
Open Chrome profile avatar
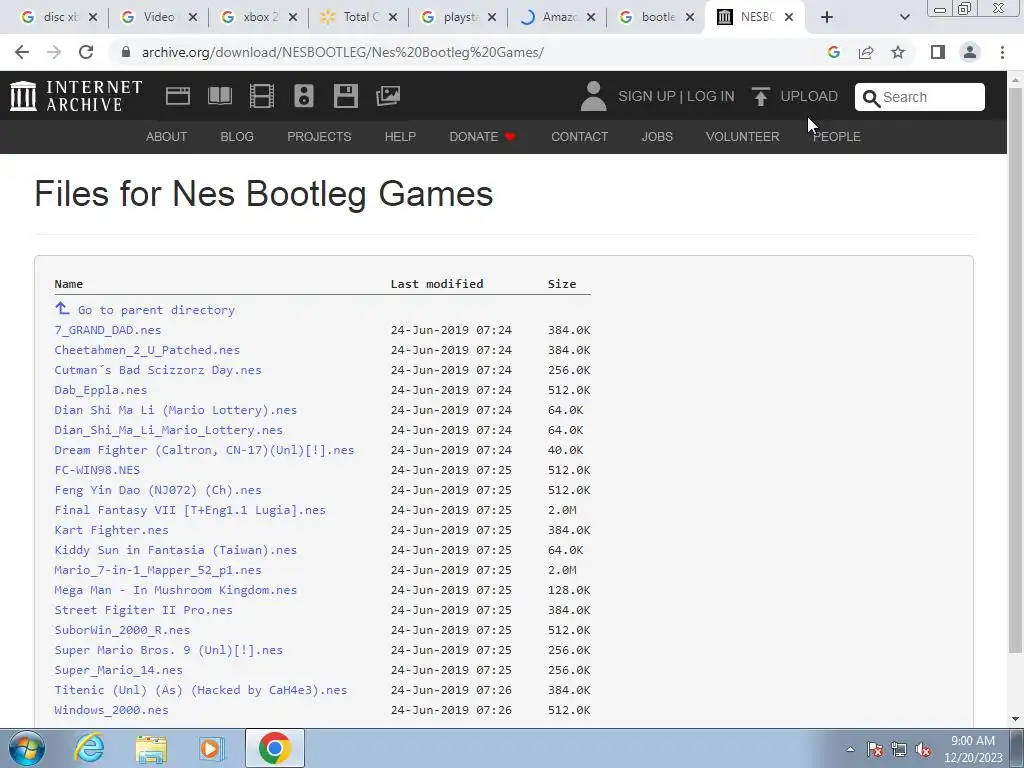[970, 52]
